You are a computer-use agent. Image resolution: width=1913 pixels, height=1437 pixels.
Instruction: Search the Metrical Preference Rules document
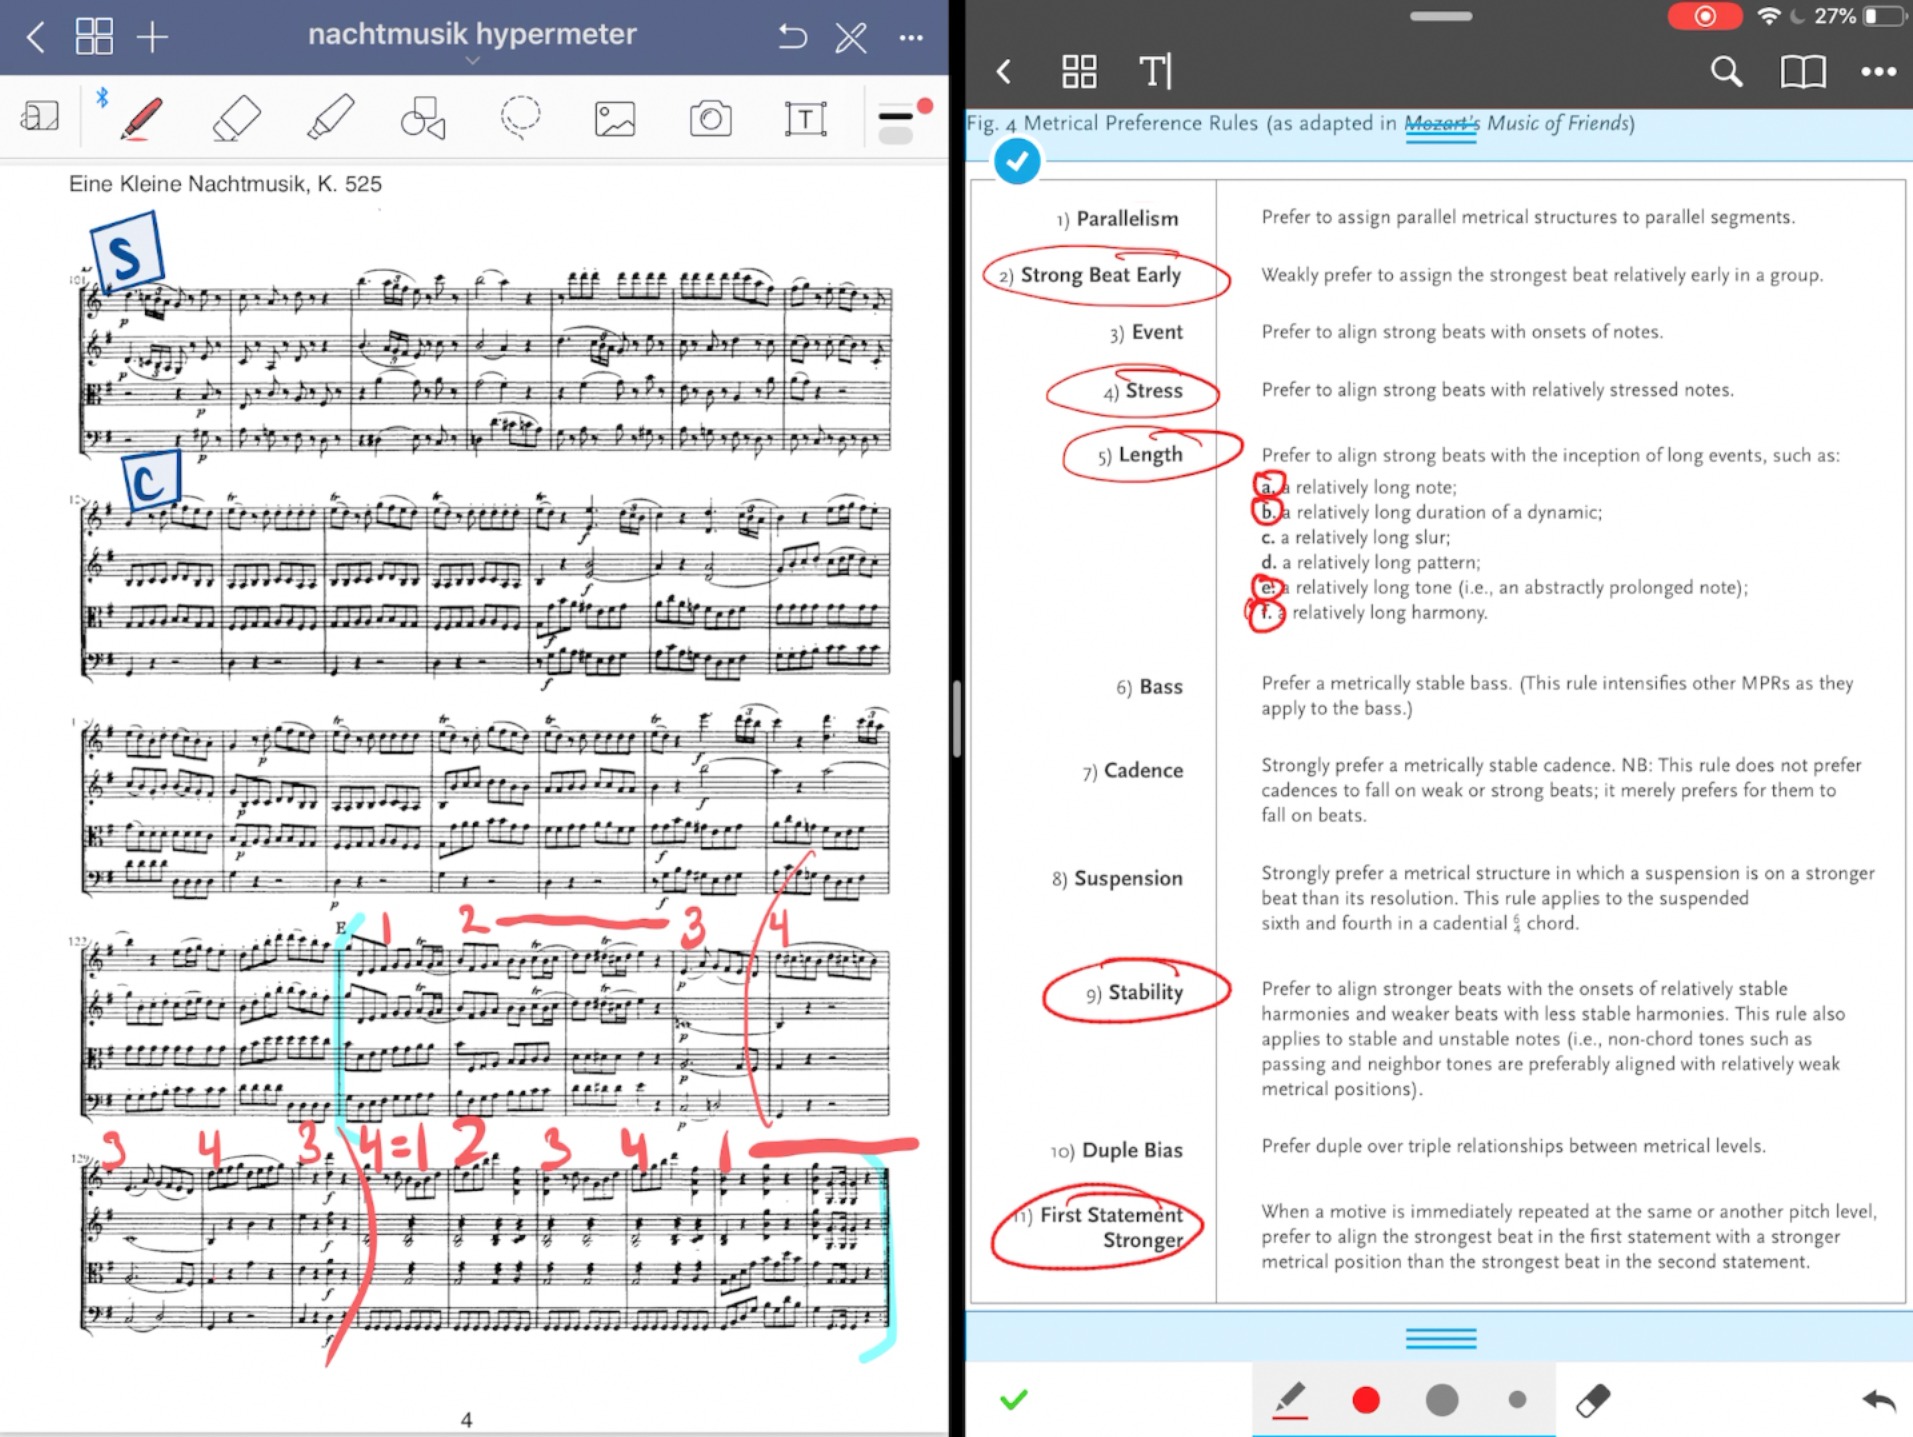click(x=1726, y=72)
